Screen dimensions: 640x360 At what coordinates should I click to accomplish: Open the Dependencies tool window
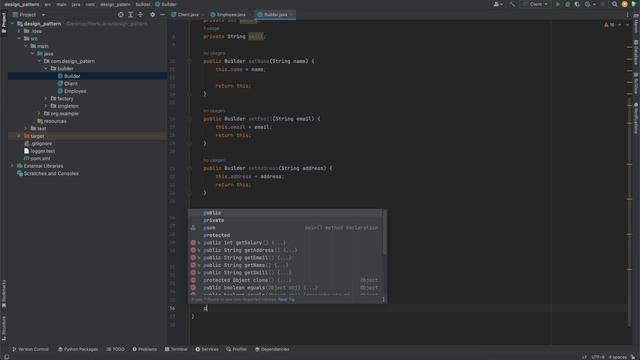(272, 349)
